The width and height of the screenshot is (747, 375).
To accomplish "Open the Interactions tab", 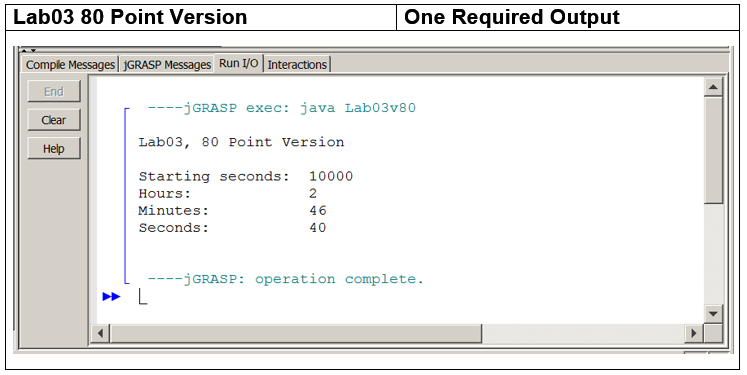I will coord(297,64).
